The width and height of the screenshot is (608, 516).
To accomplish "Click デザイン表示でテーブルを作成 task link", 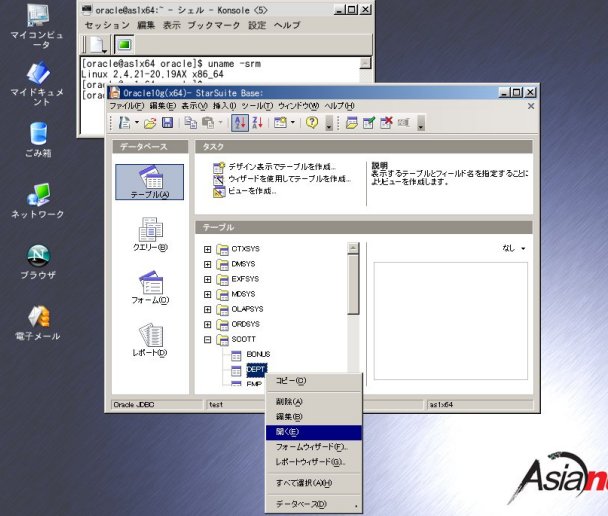I will 282,167.
